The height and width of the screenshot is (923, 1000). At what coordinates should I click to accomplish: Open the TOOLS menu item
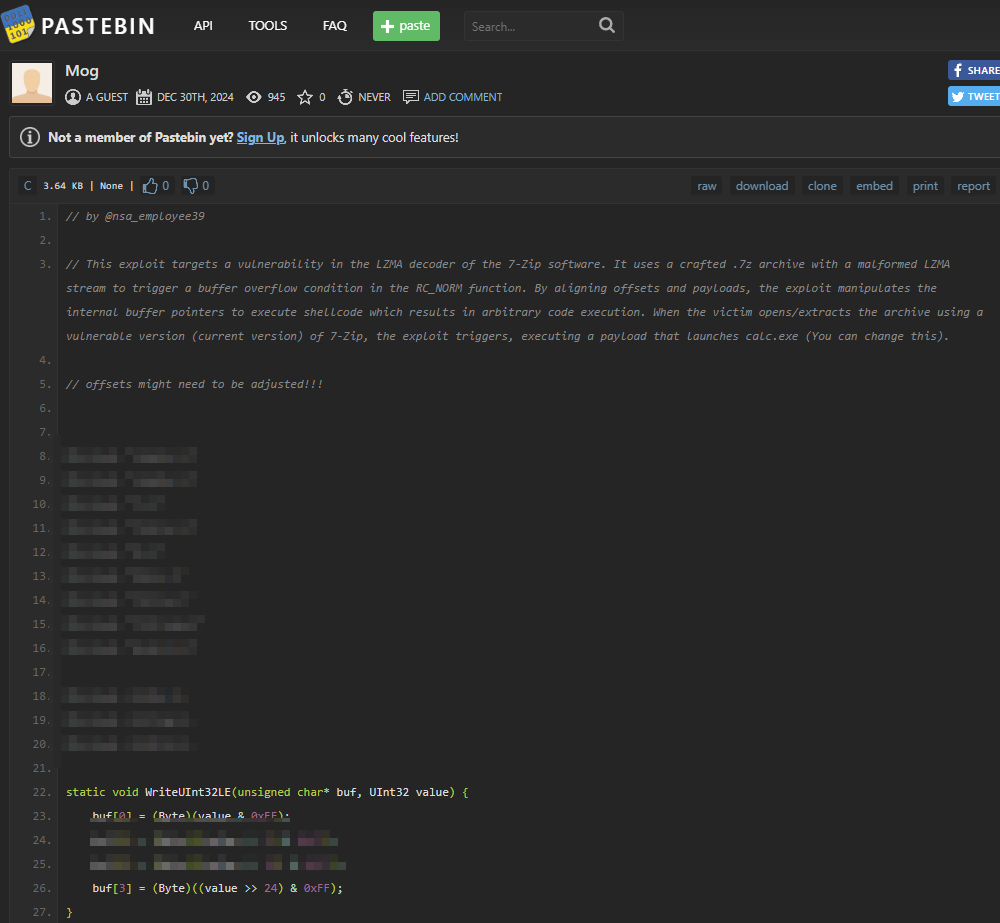267,26
